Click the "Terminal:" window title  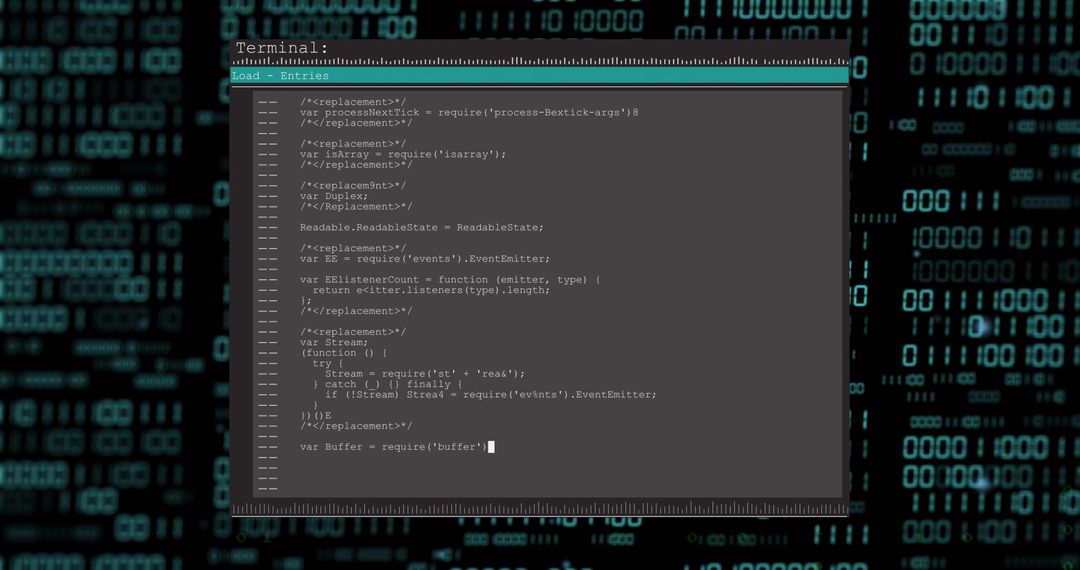[282, 48]
